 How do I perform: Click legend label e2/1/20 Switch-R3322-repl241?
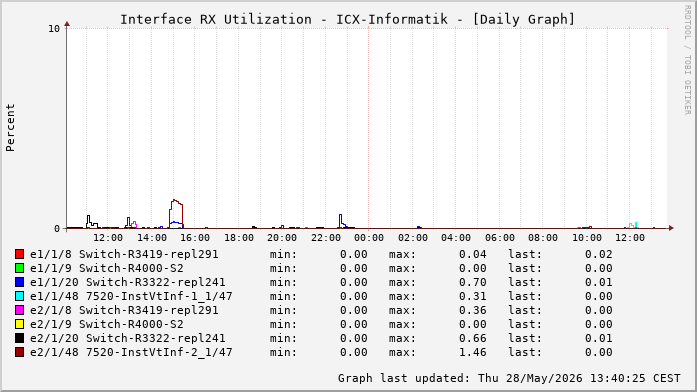128,338
